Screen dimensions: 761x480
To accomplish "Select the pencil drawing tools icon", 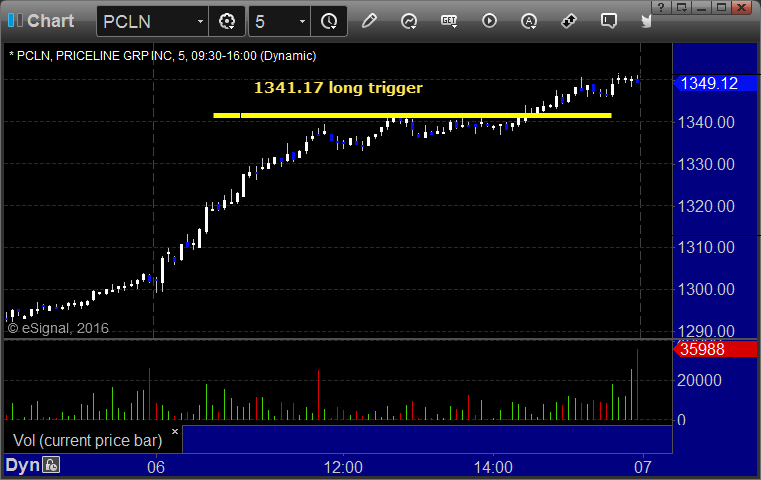I will coord(369,21).
